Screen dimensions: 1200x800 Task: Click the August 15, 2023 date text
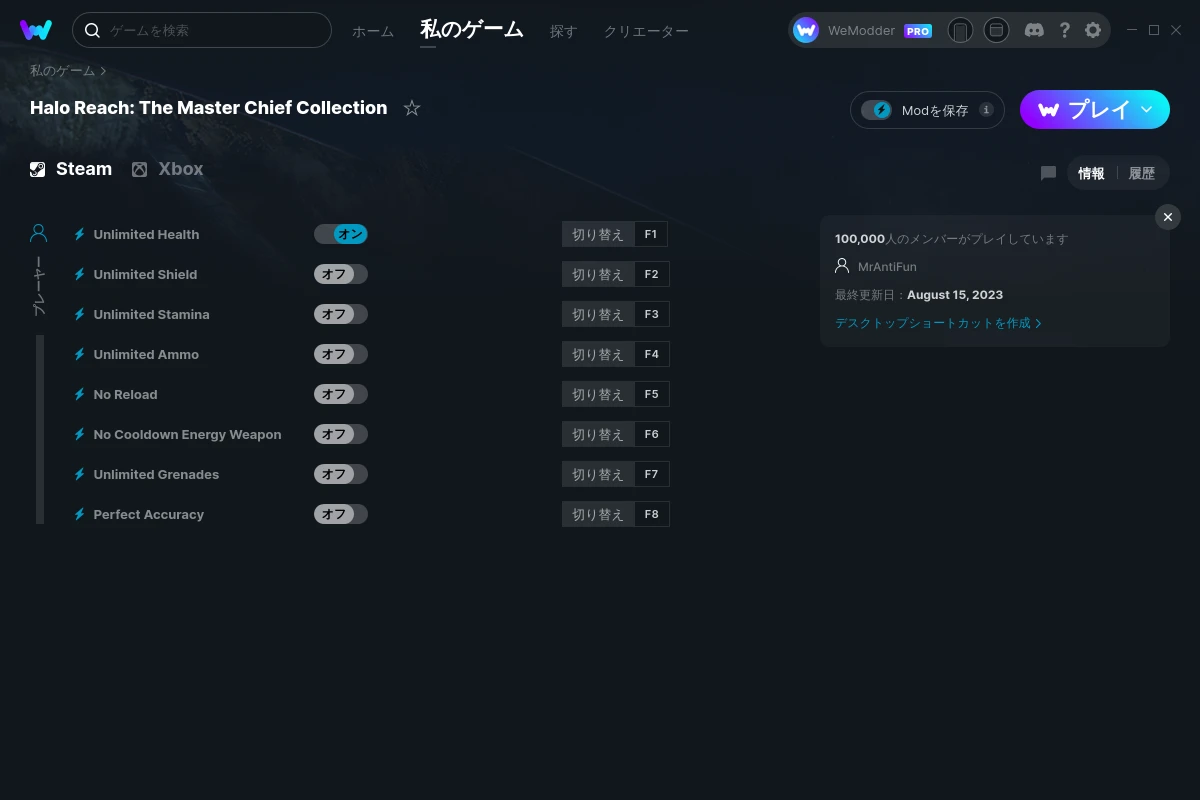(955, 295)
